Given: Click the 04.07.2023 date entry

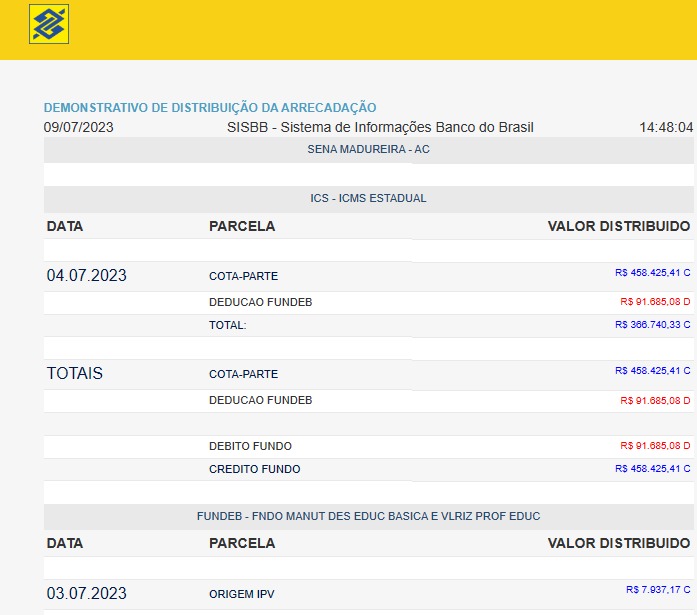Looking at the screenshot, I should [x=87, y=275].
